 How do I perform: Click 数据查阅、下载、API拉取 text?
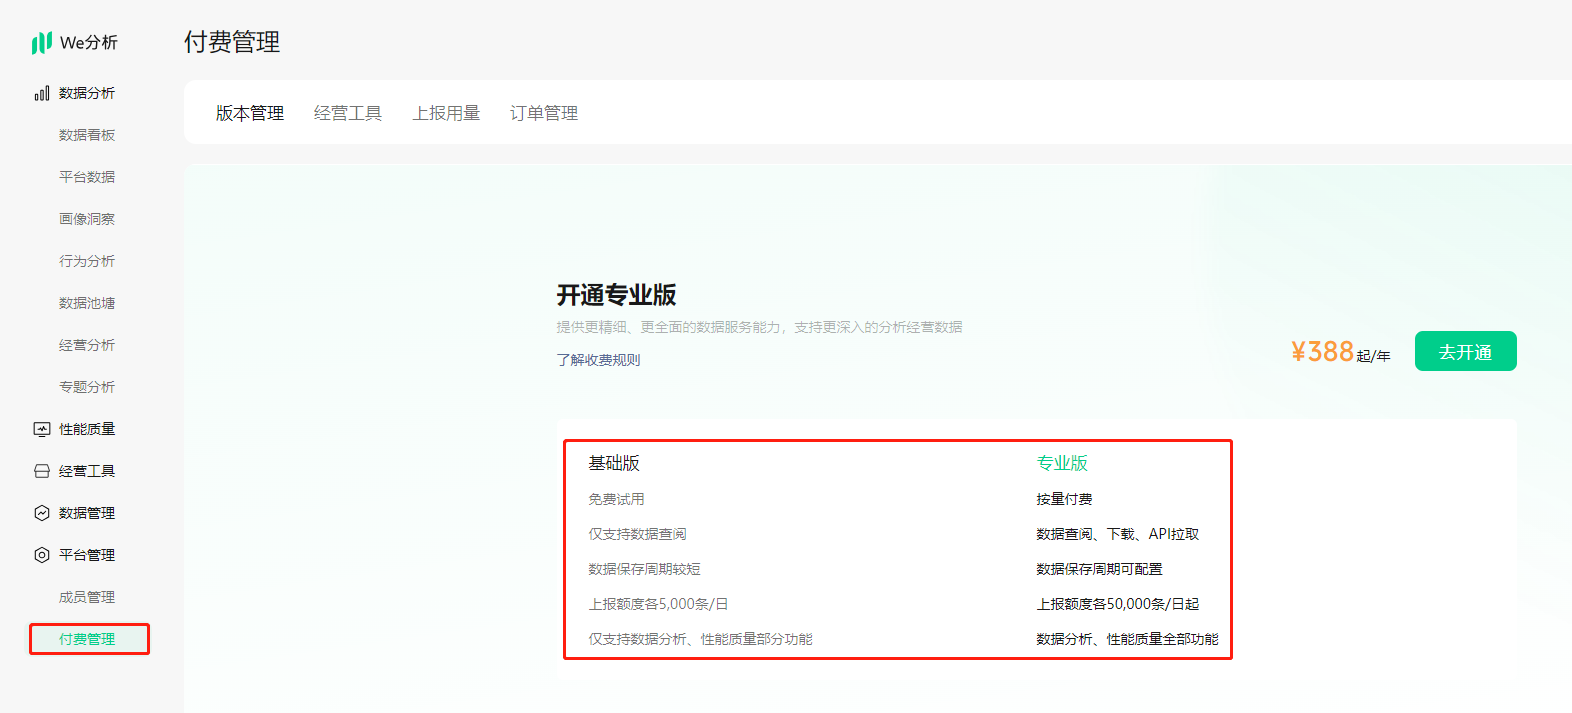1117,534
